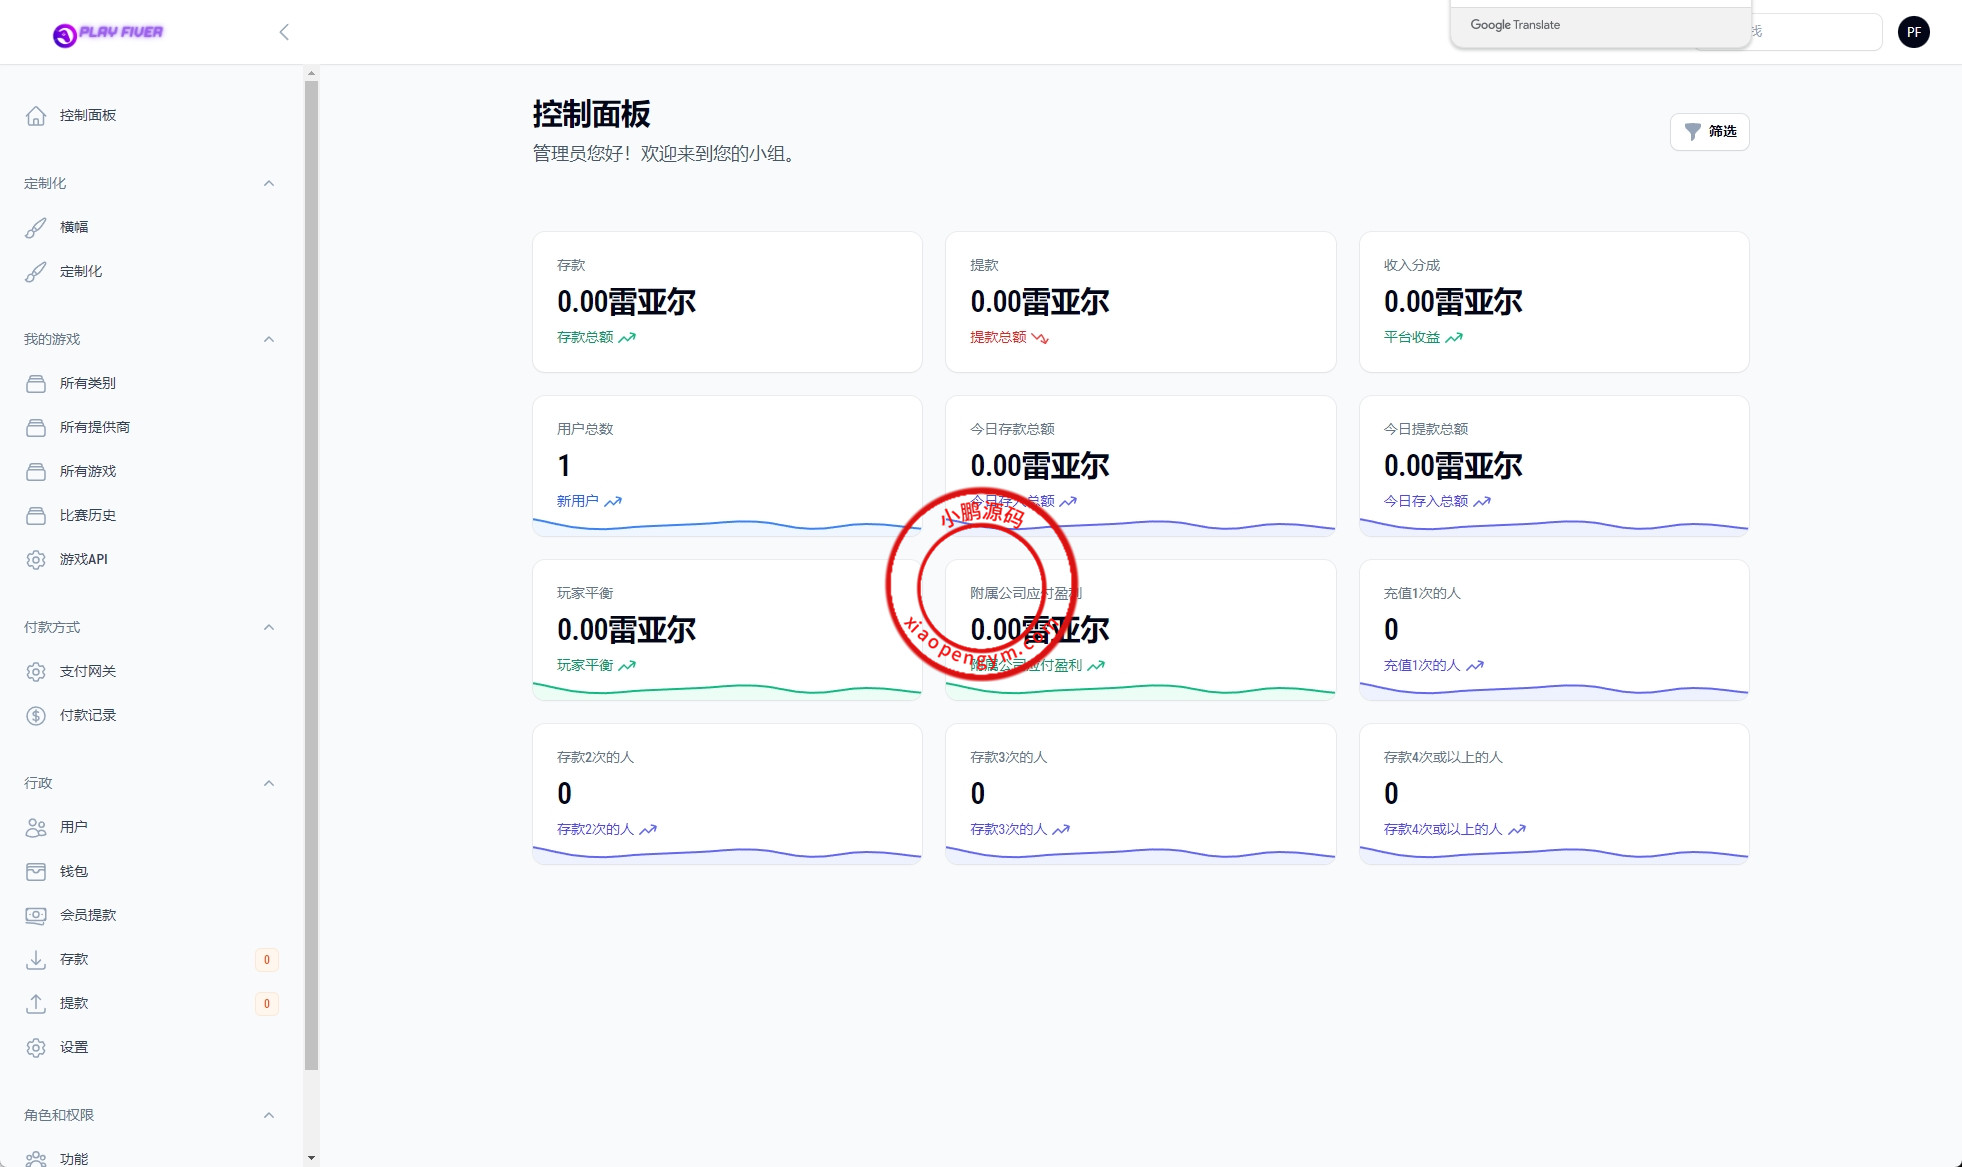
Task: Click the group icon beside 功能
Action: point(36,1159)
